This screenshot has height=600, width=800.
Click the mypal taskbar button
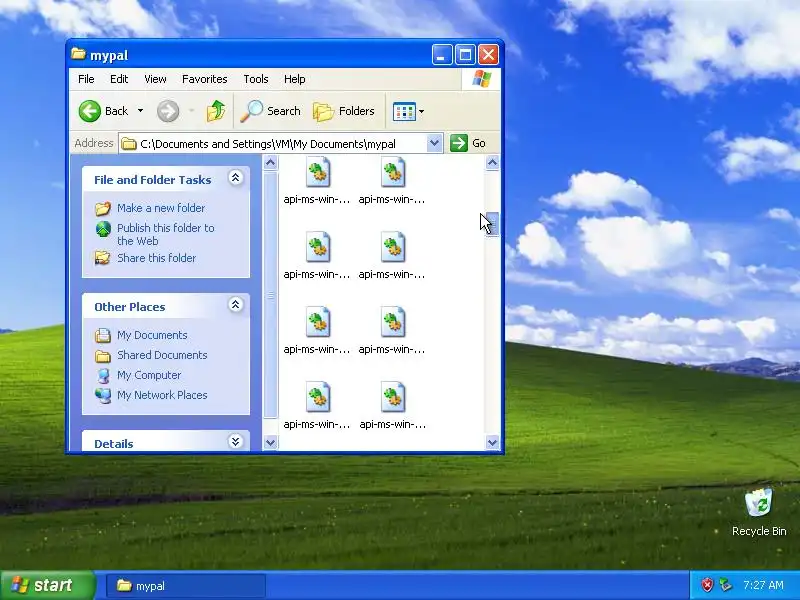[186, 586]
